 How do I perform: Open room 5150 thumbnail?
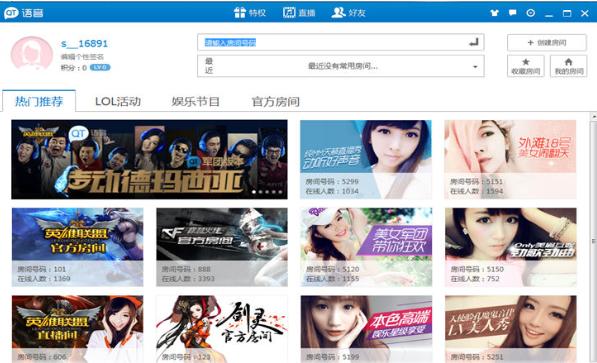coord(511,247)
